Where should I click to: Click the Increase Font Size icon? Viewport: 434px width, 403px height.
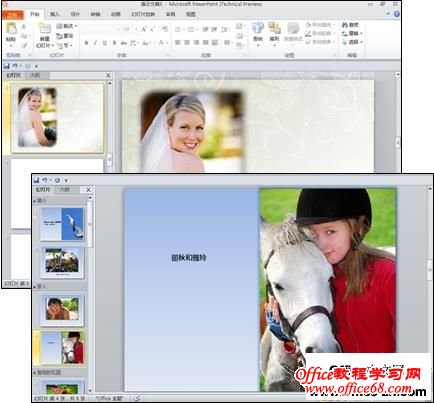144,29
